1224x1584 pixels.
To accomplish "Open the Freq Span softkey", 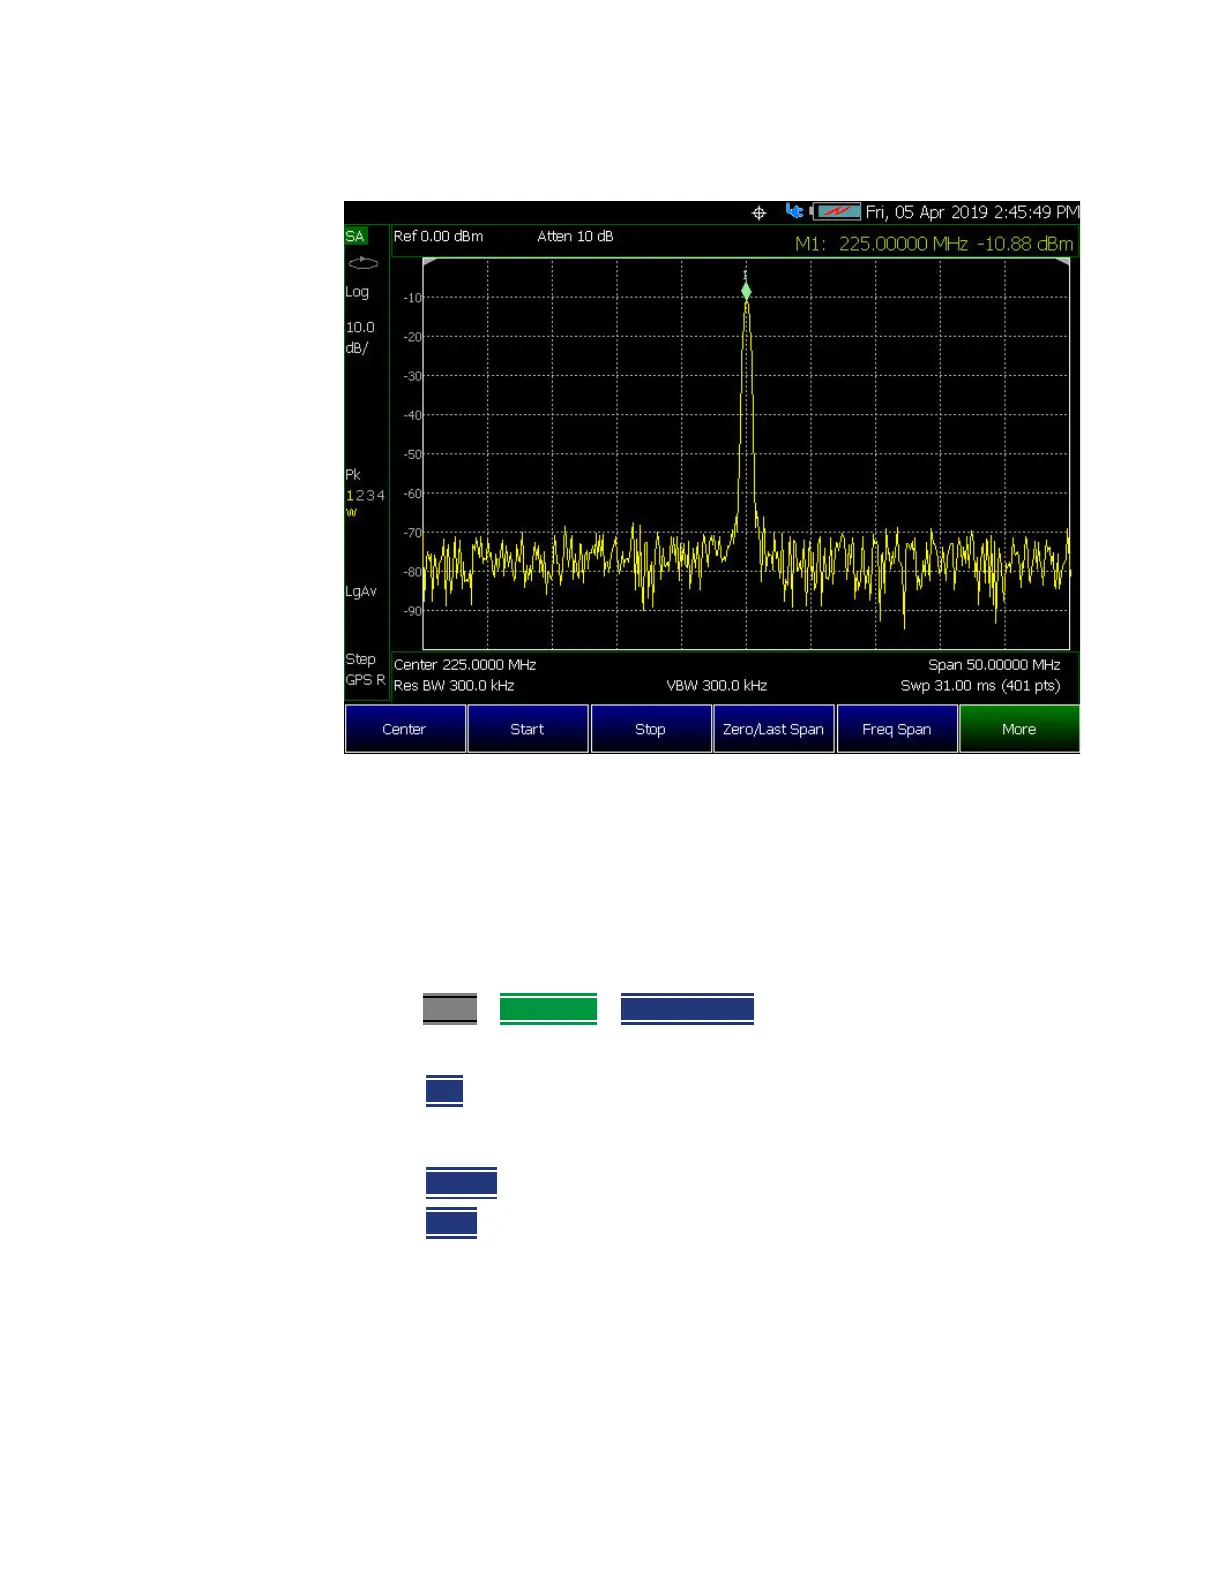I will (x=897, y=729).
